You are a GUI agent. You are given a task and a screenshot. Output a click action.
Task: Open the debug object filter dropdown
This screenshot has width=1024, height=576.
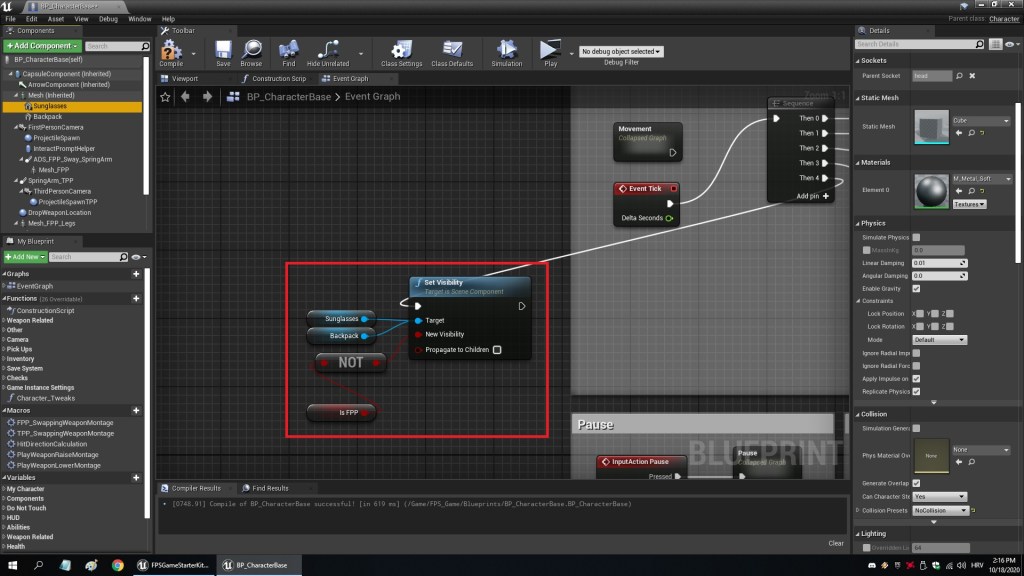(x=620, y=51)
